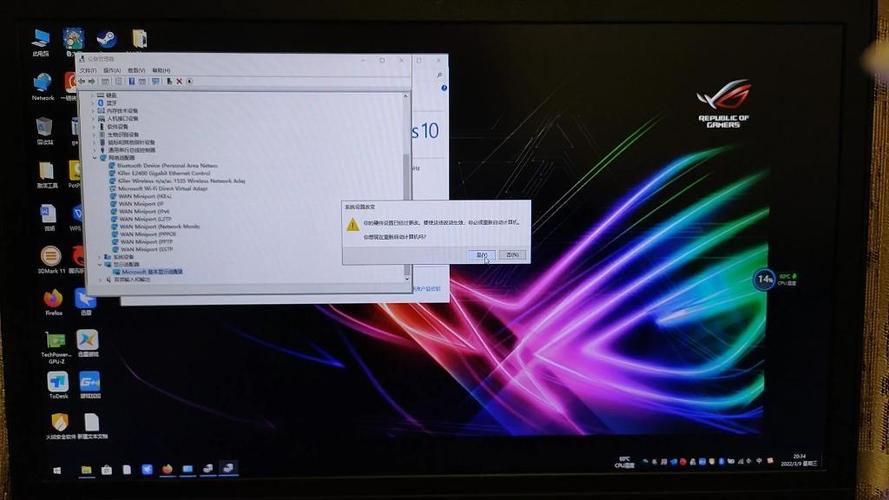
Task: Click the TechPowerUp GPU-Z desktop icon
Action: 56,347
